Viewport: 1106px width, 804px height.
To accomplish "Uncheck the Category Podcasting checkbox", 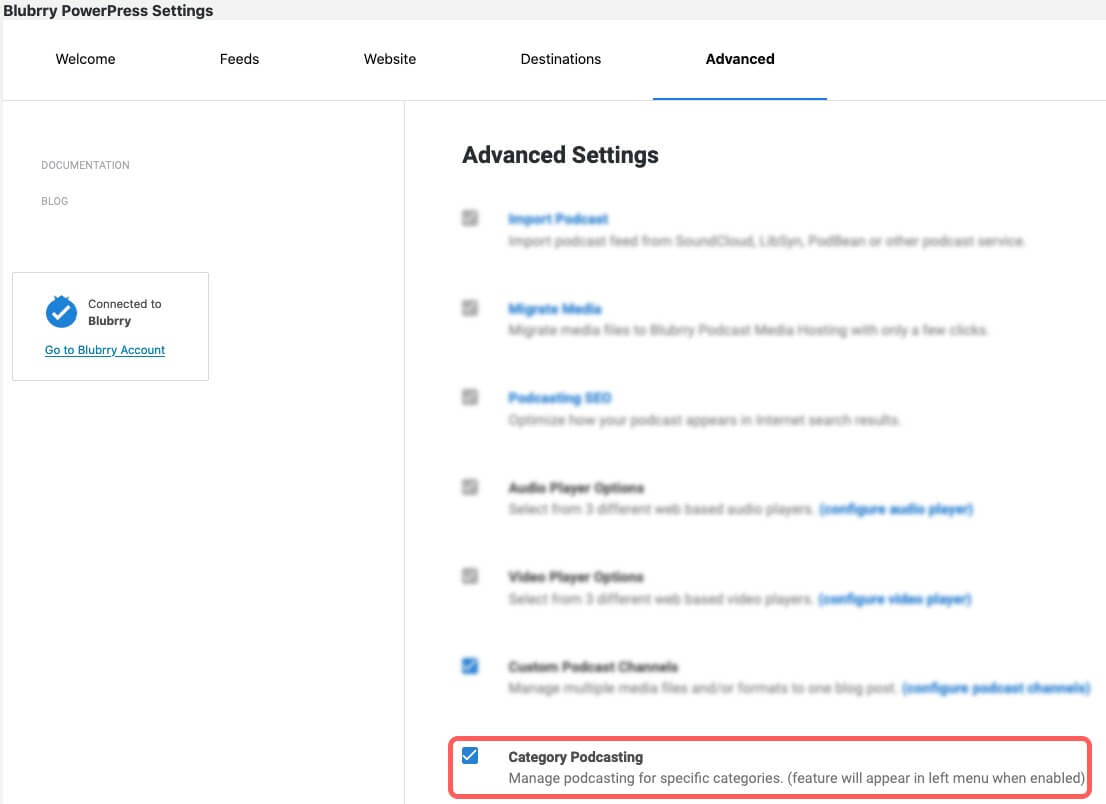I will [470, 755].
